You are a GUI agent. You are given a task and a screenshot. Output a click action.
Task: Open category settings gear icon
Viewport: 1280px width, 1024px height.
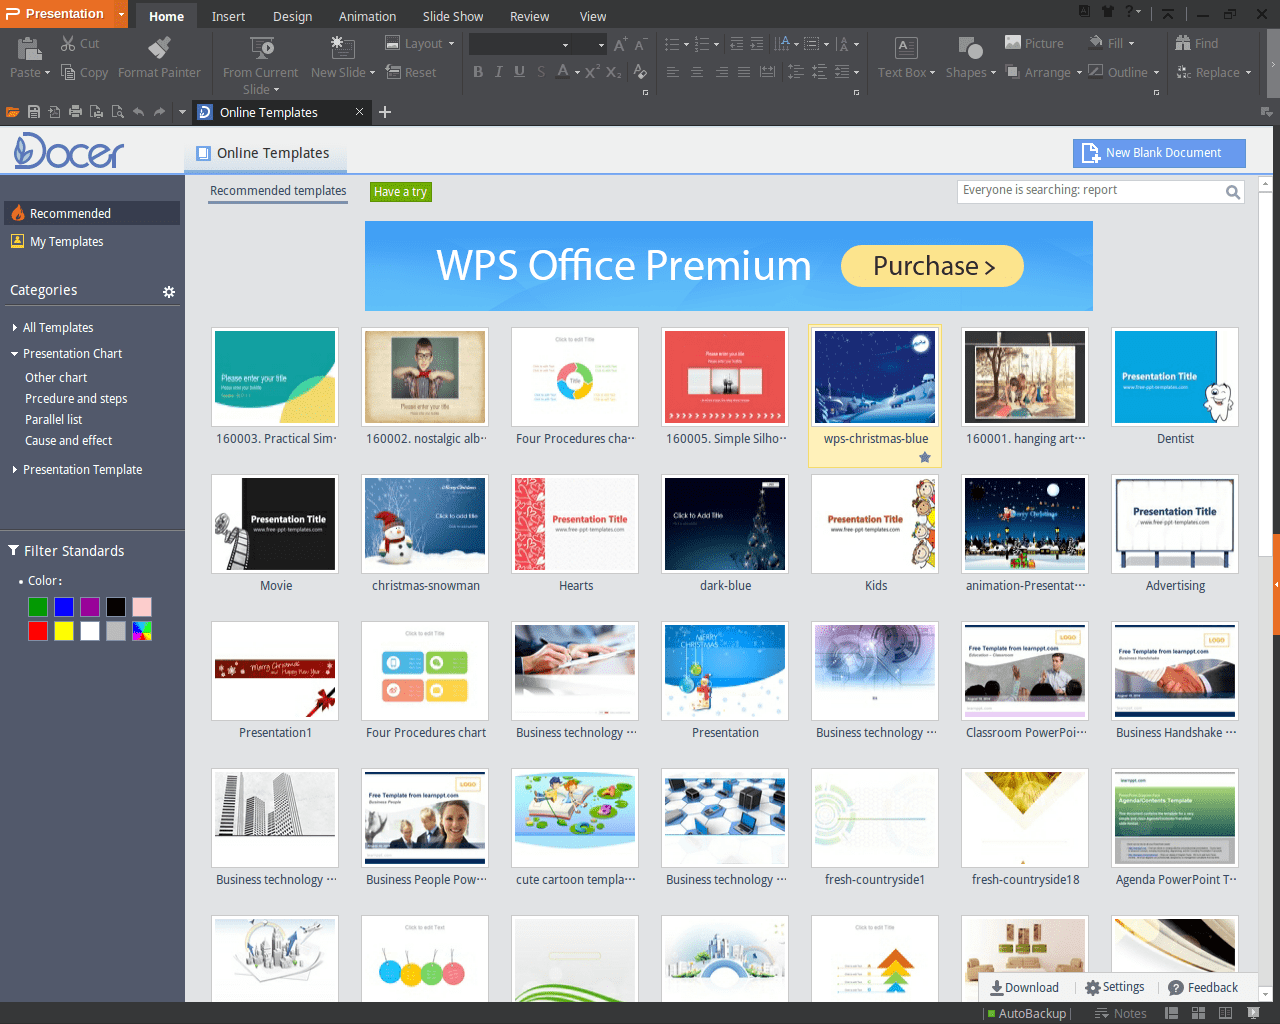pyautogui.click(x=169, y=292)
